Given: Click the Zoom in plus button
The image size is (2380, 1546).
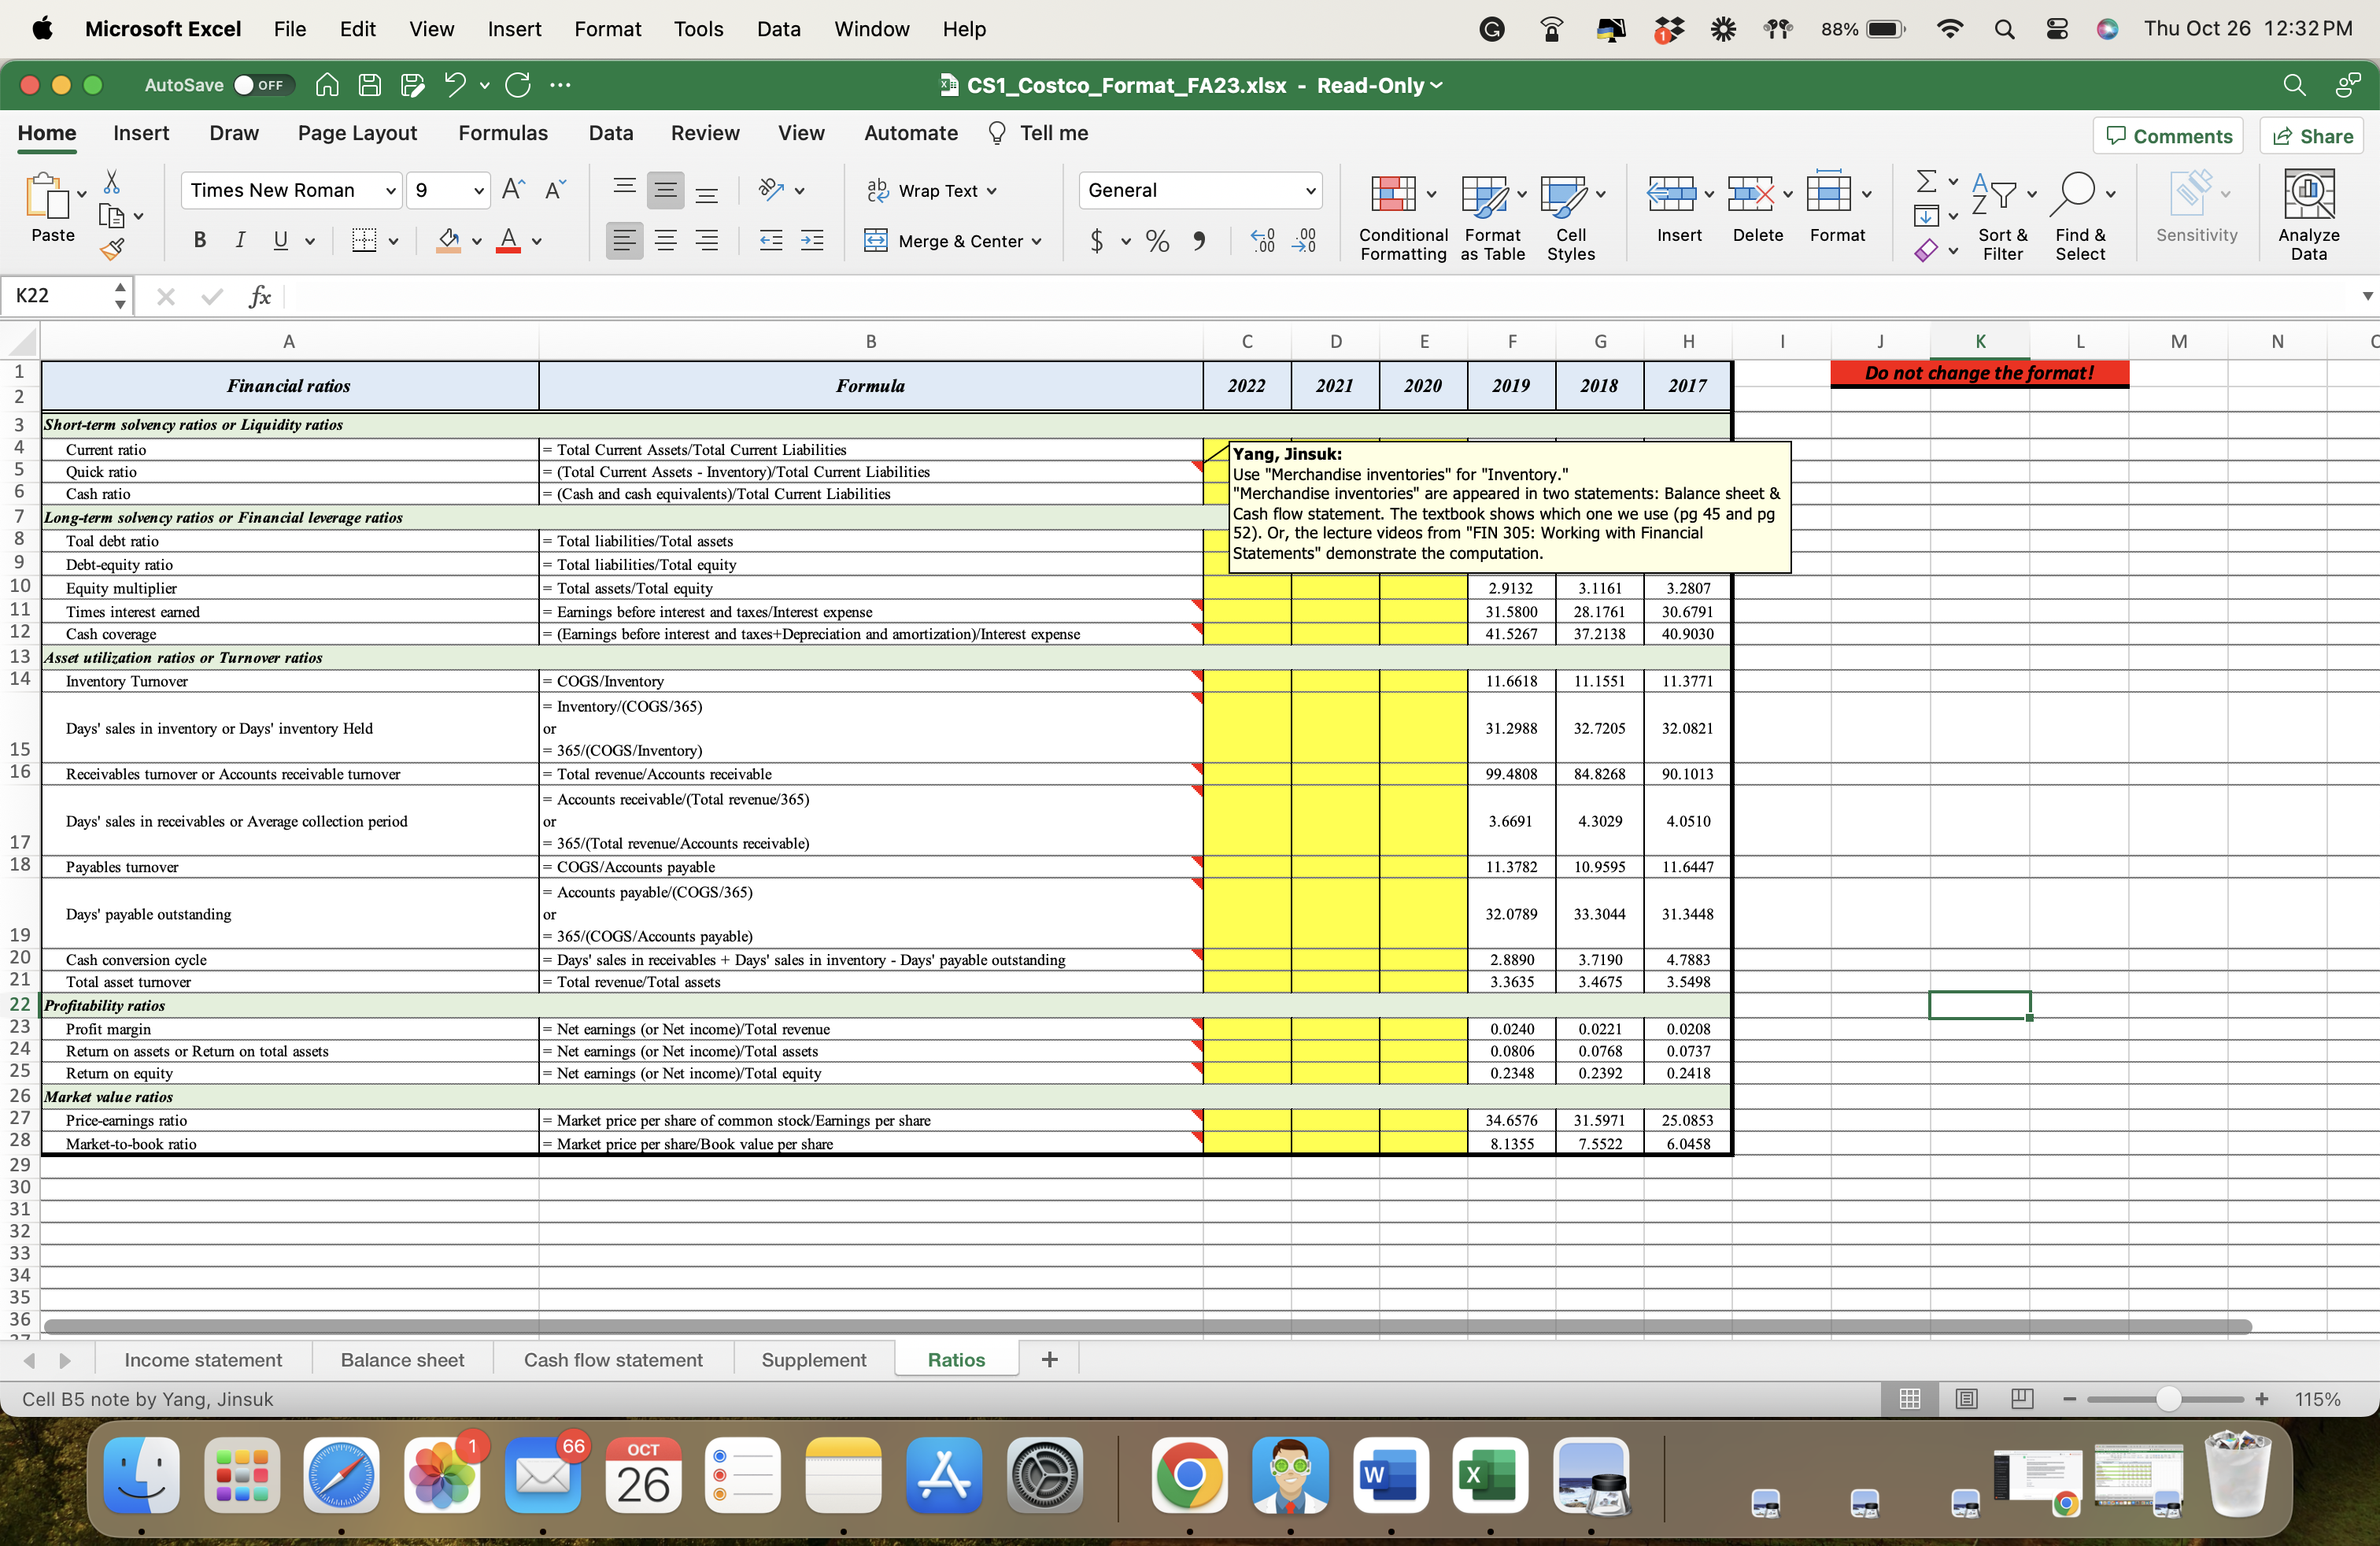Looking at the screenshot, I should click(2262, 1399).
